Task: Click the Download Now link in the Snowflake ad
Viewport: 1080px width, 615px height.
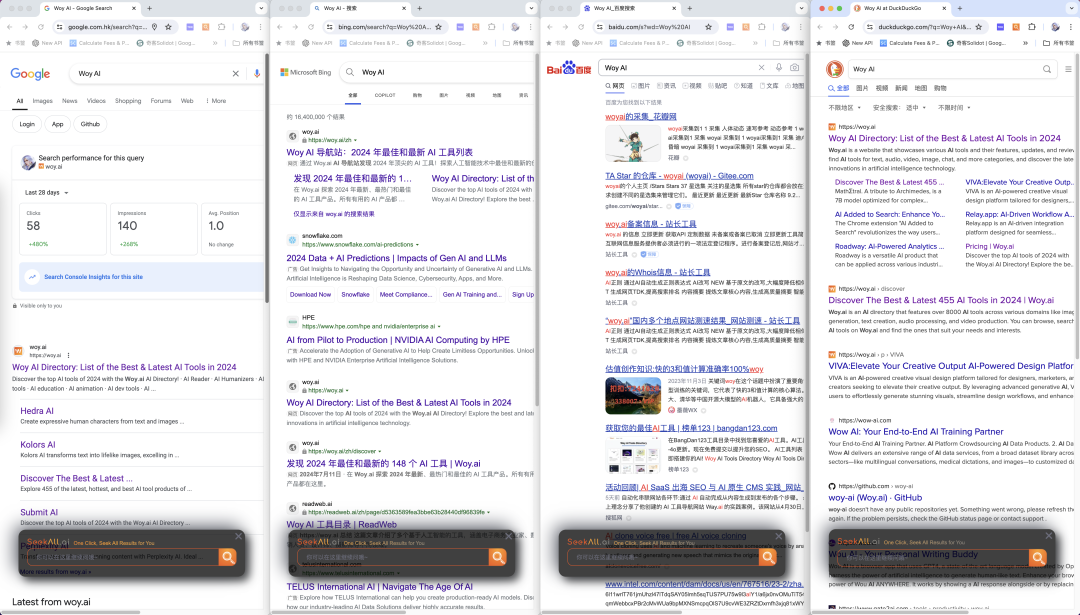Action: pyautogui.click(x=310, y=295)
